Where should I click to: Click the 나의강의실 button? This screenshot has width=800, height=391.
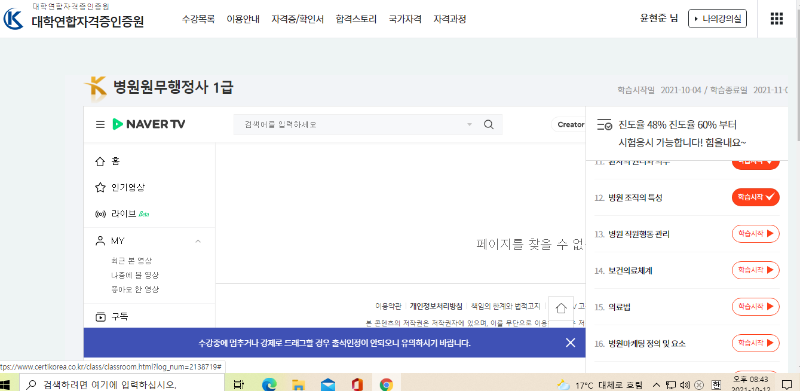(717, 19)
